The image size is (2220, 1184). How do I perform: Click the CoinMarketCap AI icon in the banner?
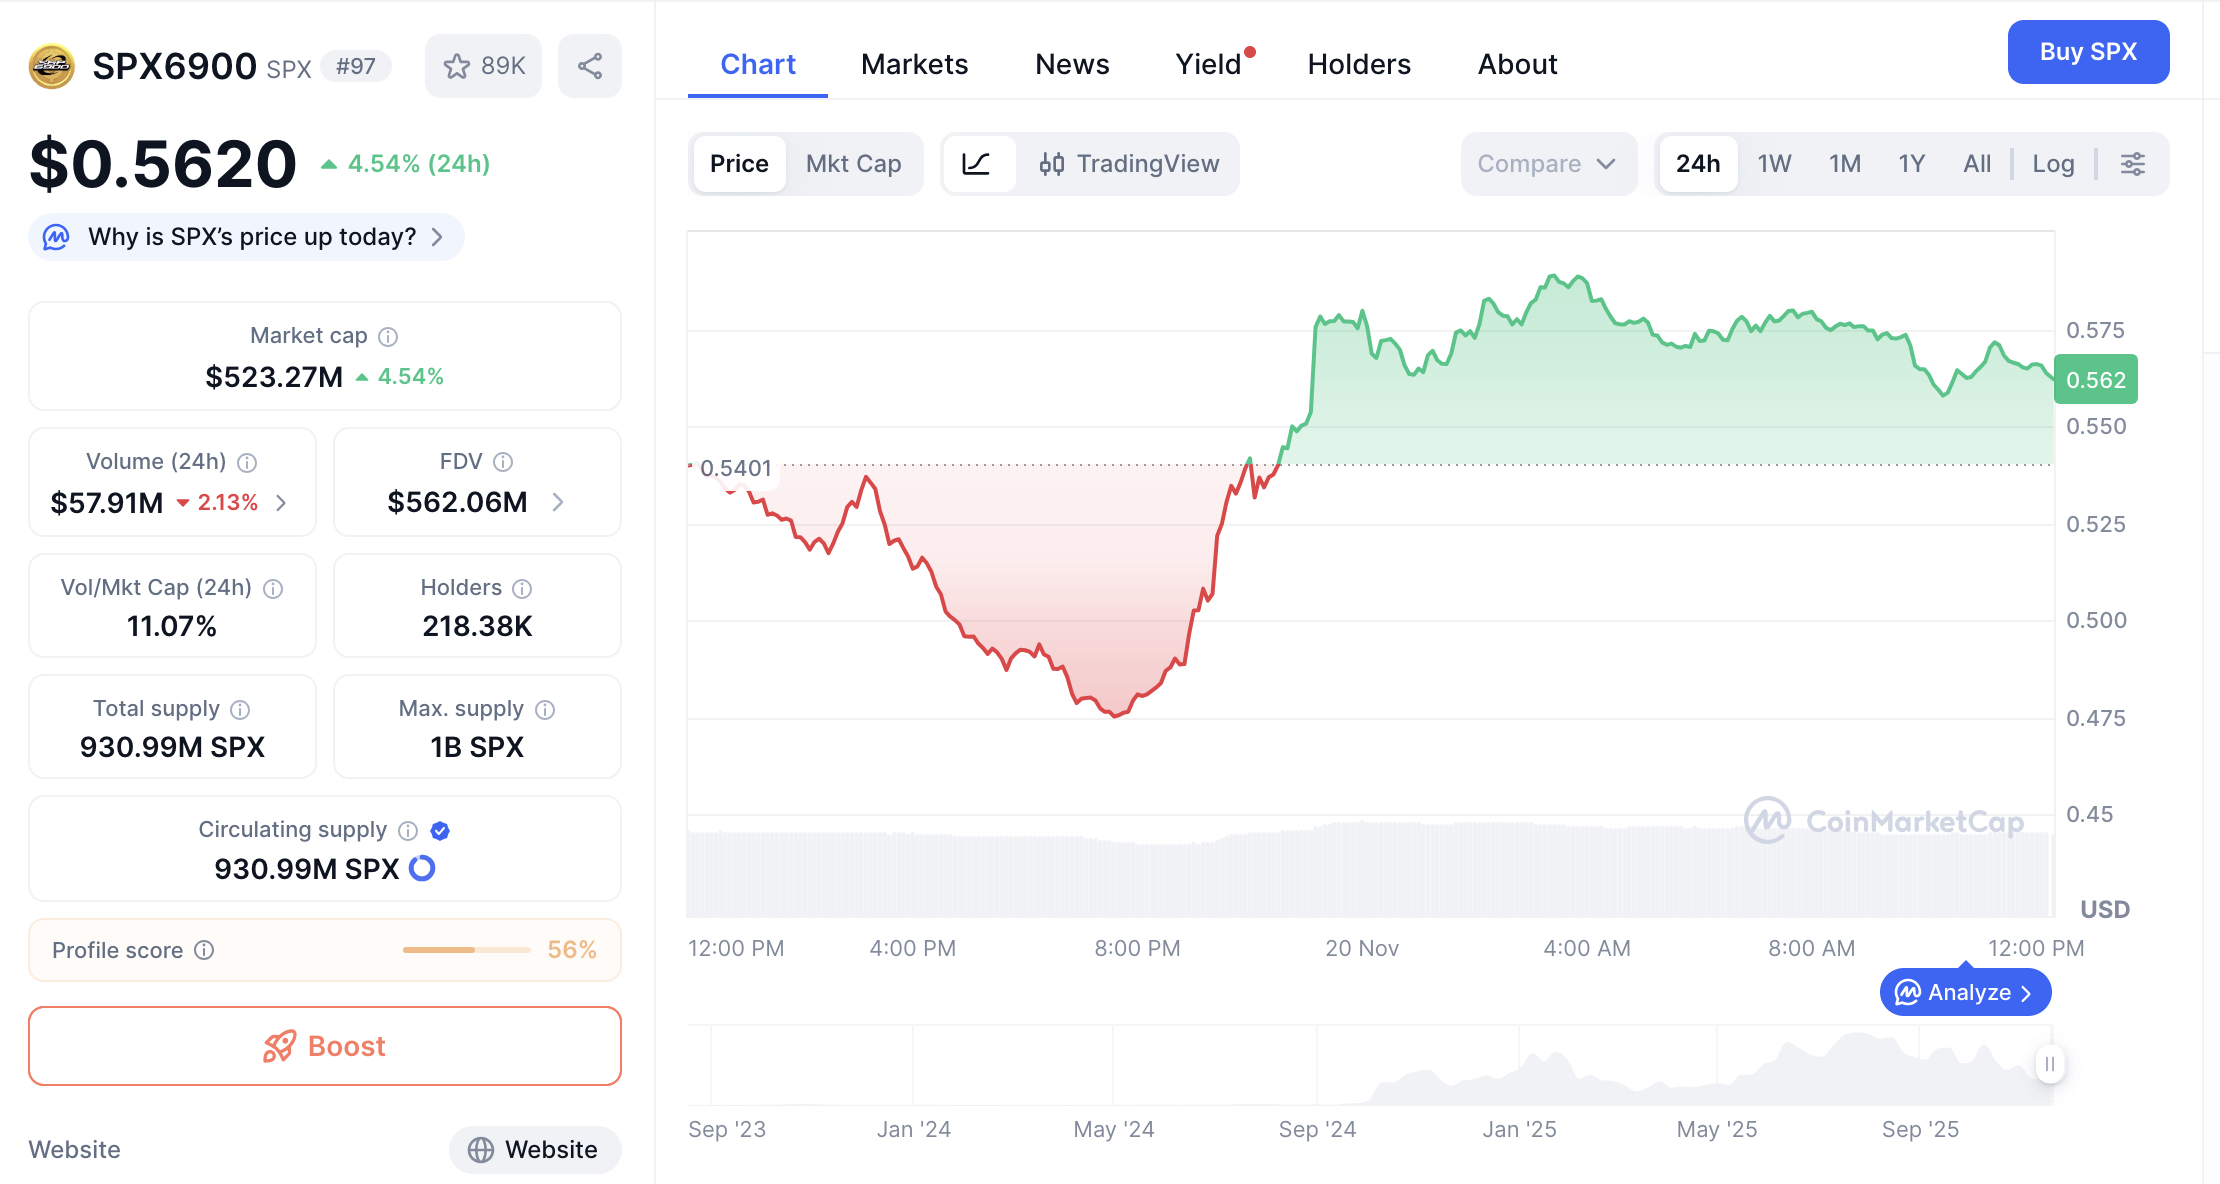[56, 237]
